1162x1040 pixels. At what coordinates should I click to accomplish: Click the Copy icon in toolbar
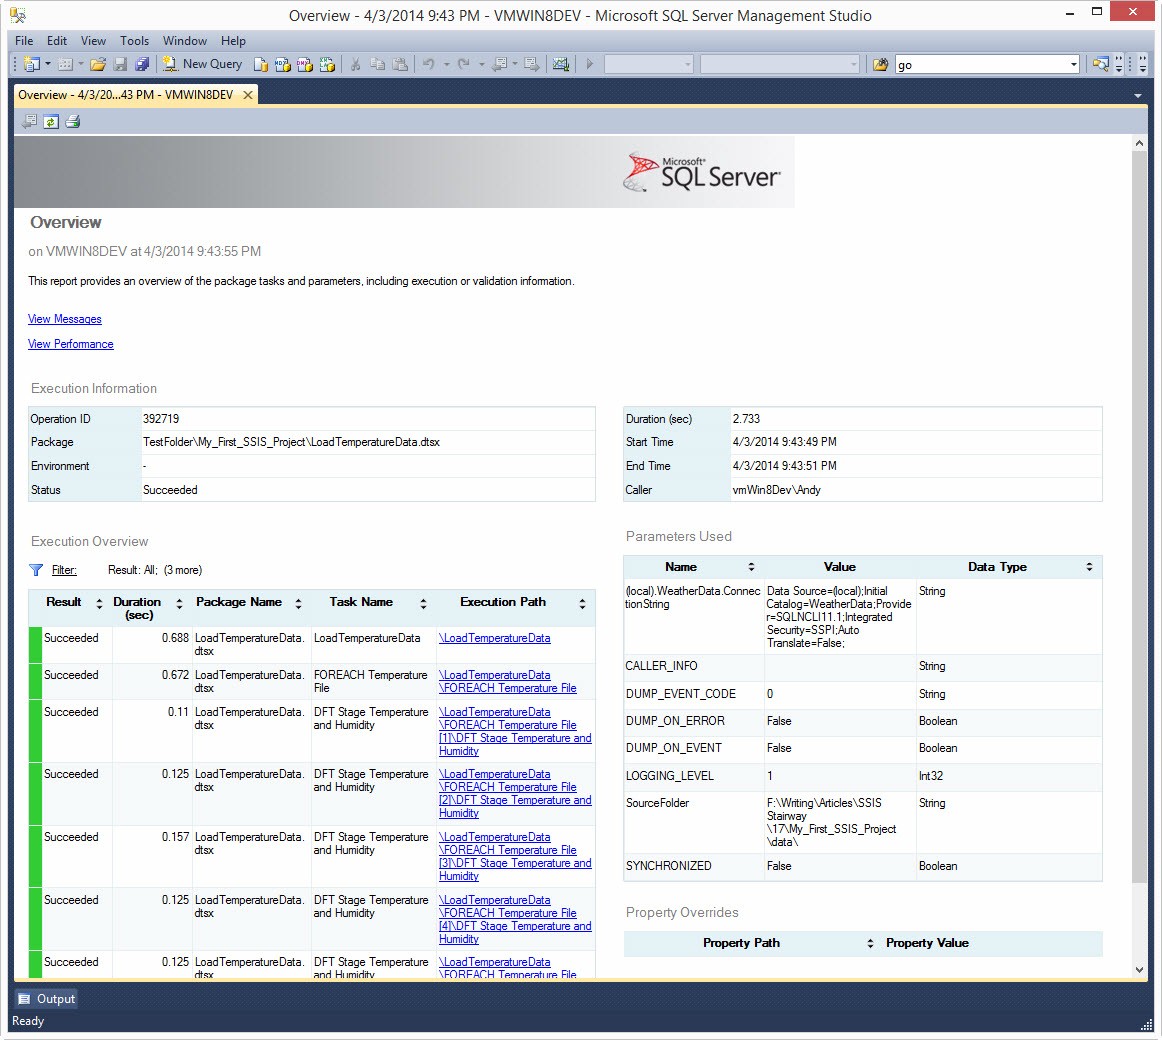tap(377, 64)
